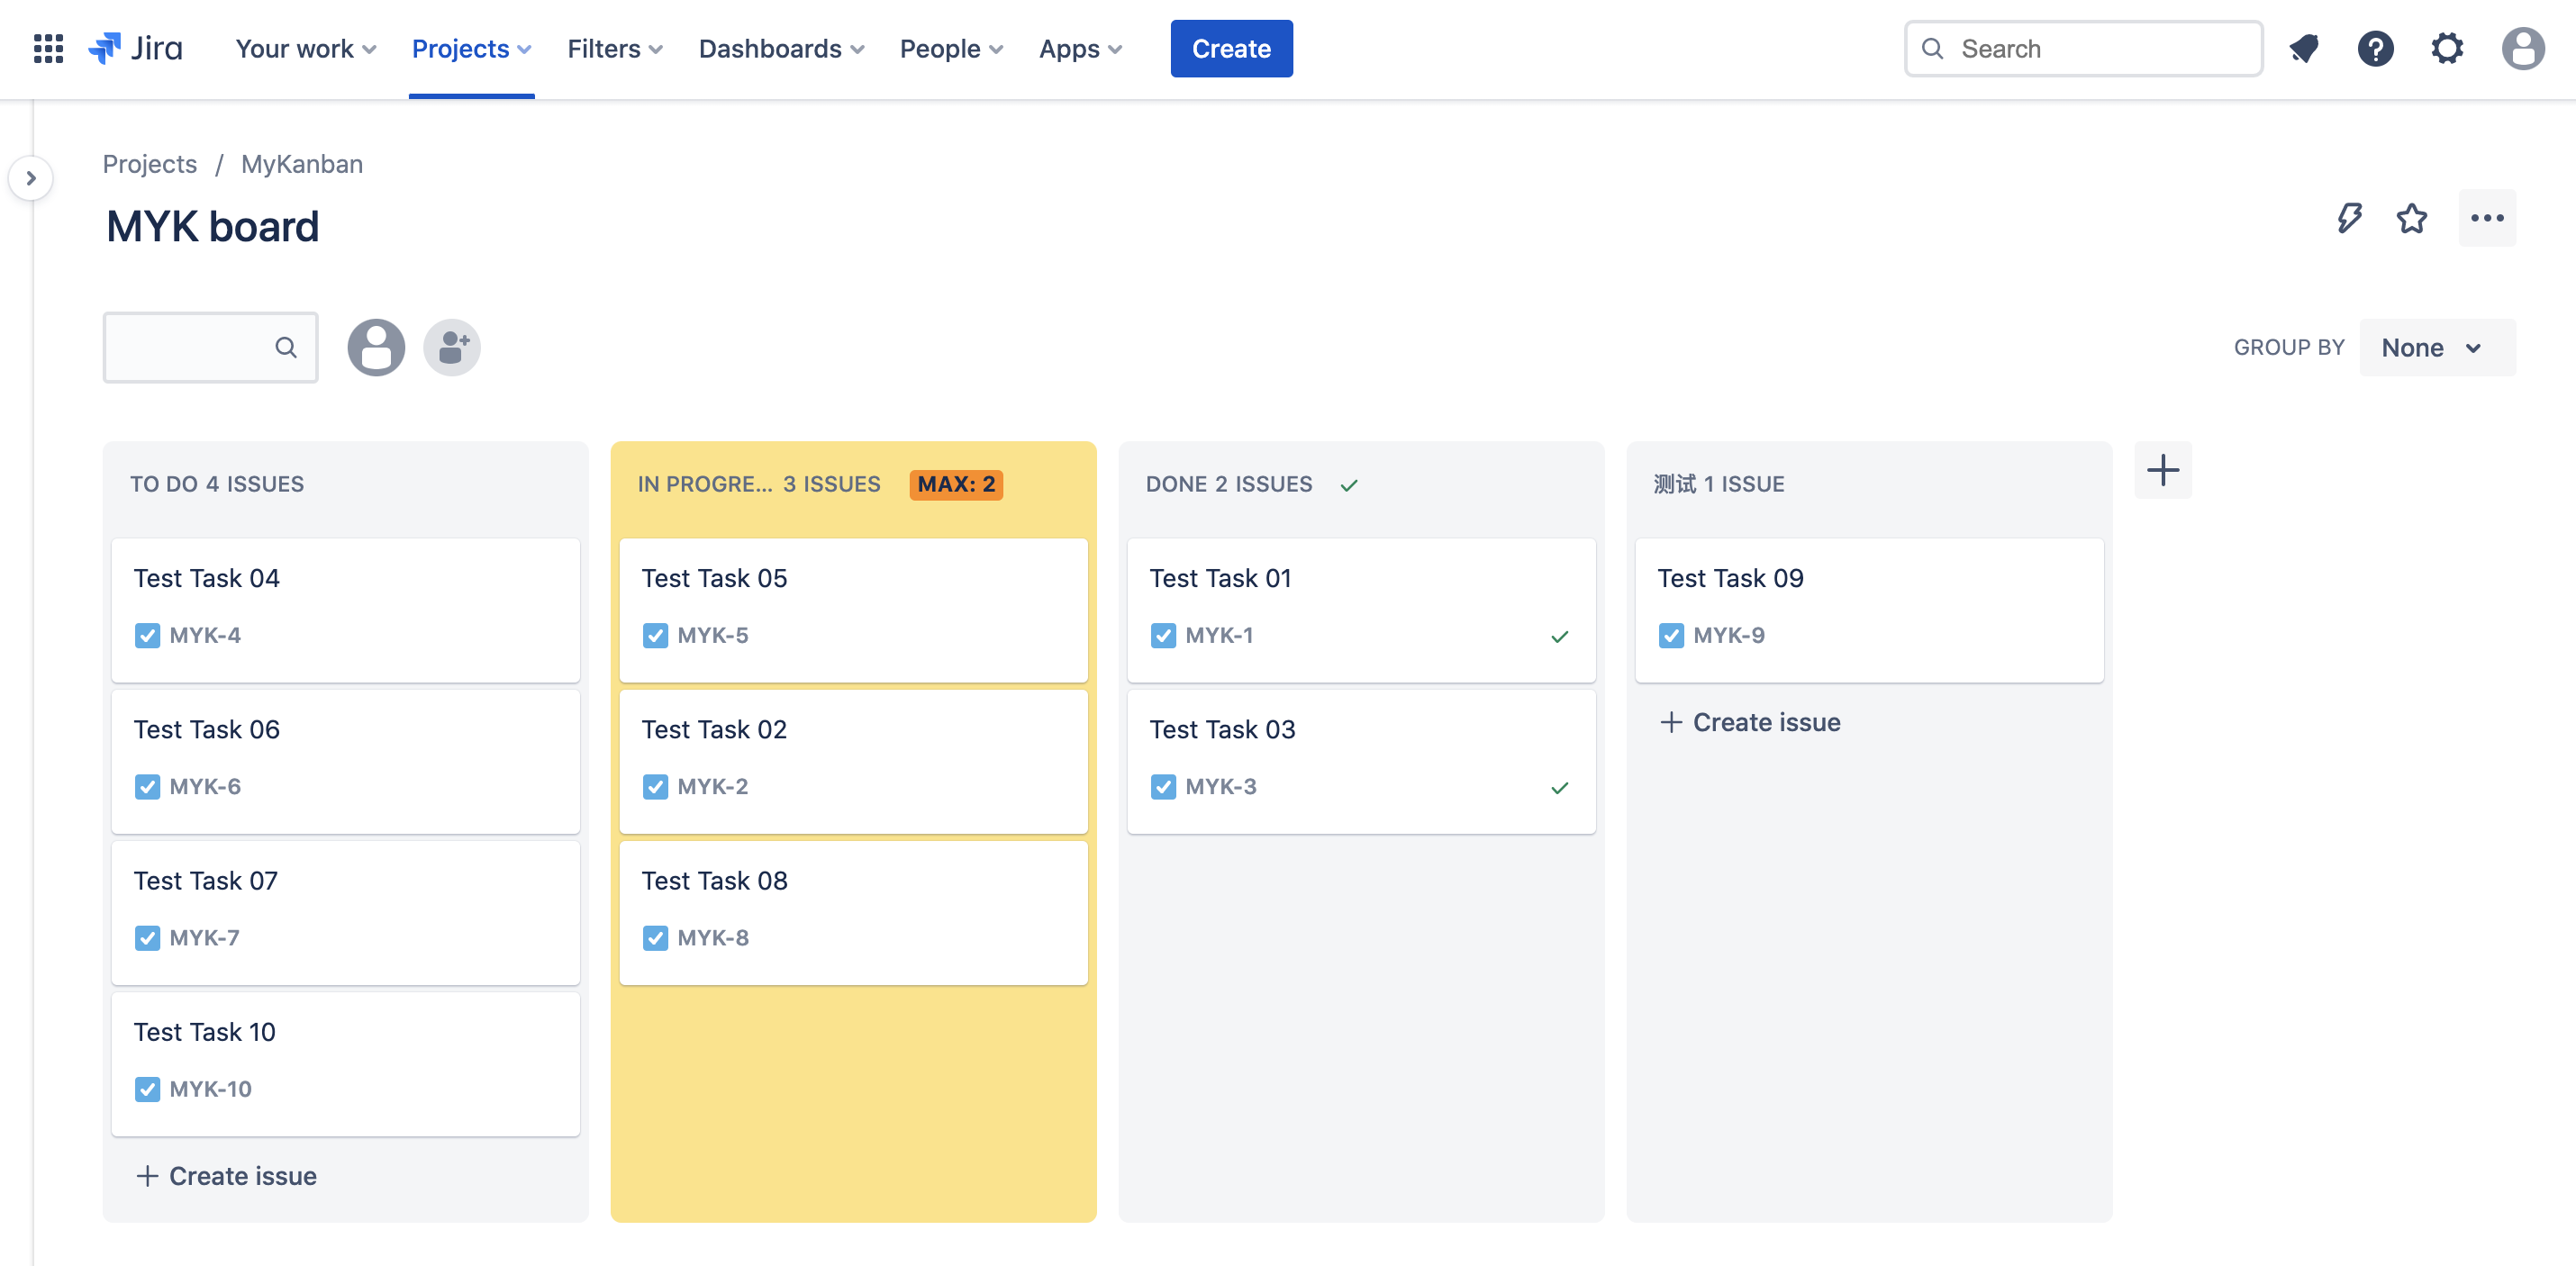
Task: Open the Filters menu
Action: tap(614, 48)
